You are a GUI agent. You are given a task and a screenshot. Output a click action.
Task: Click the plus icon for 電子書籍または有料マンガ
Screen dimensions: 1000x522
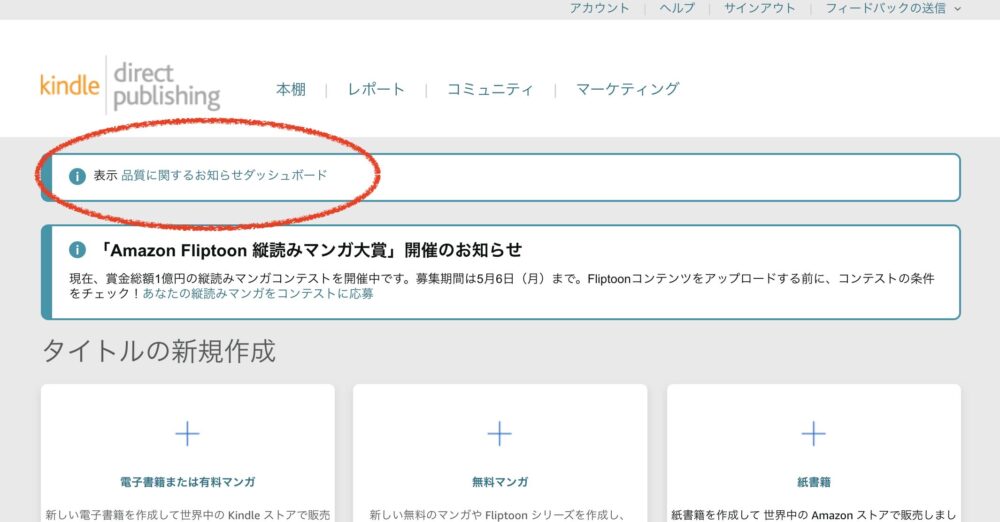tap(187, 434)
